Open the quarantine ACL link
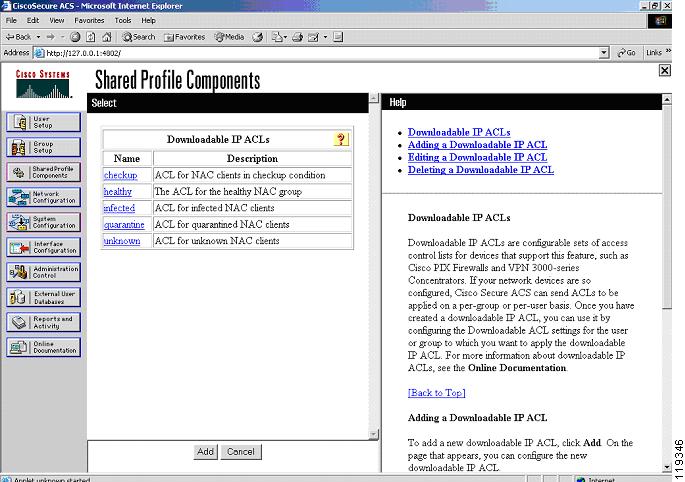Viewport: 685px width, 482px height. [x=124, y=224]
